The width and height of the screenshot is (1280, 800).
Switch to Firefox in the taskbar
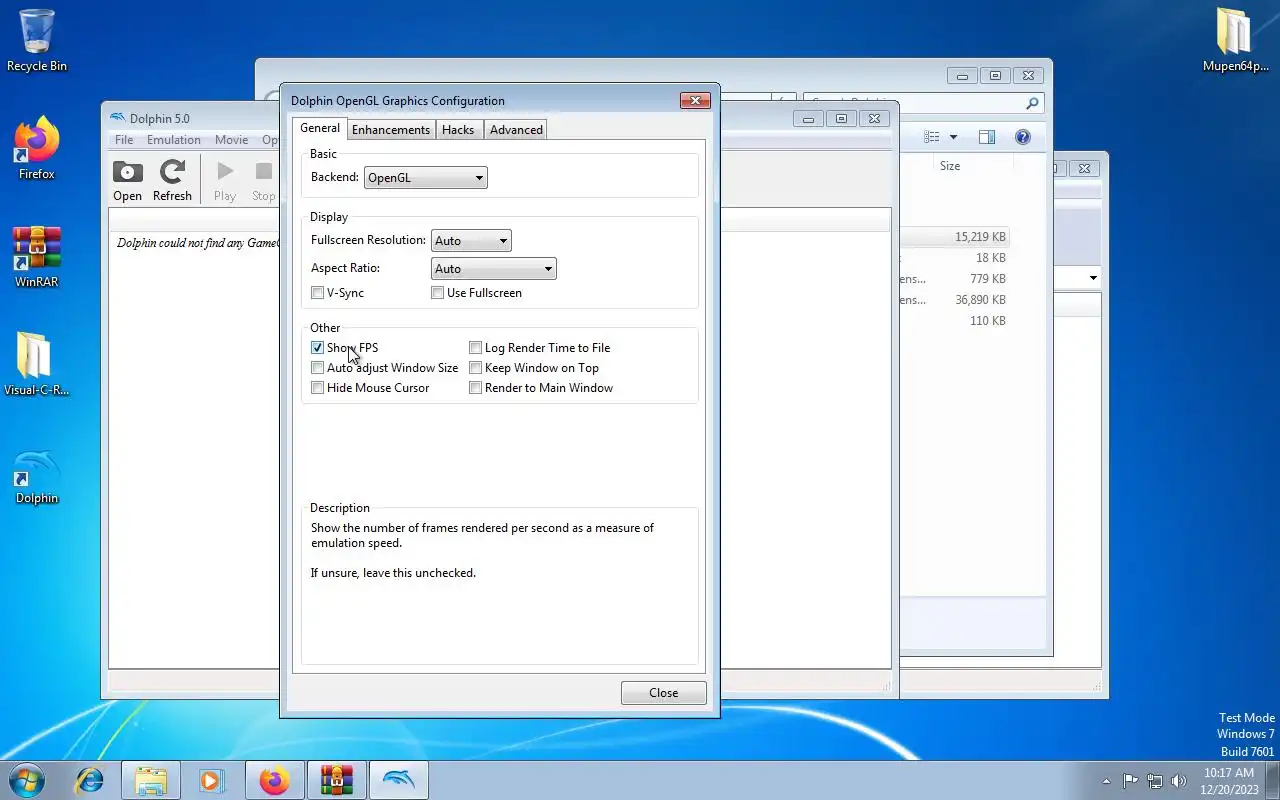point(274,780)
